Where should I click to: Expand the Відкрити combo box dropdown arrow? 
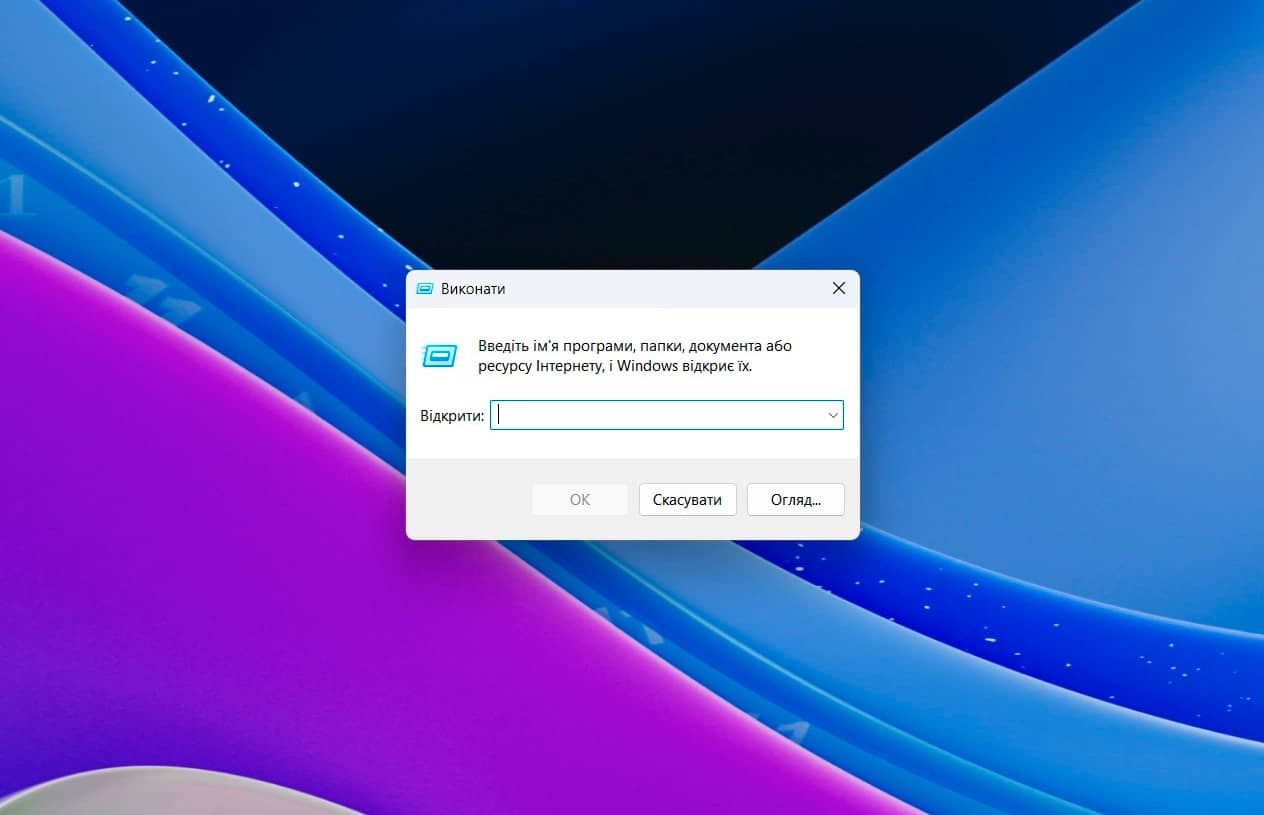click(x=832, y=415)
